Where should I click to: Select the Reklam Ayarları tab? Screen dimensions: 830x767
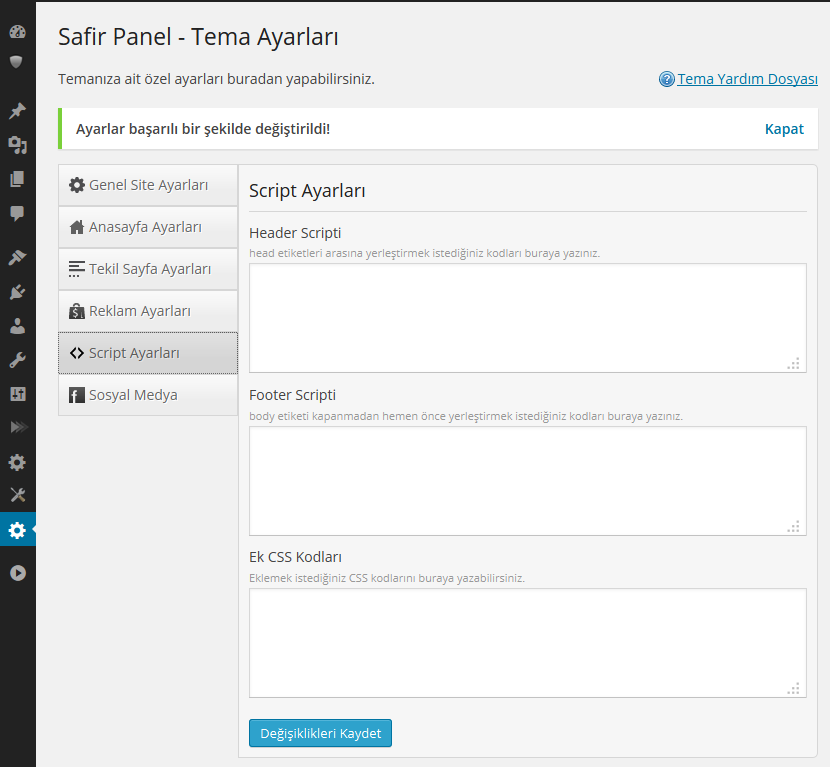coord(148,311)
